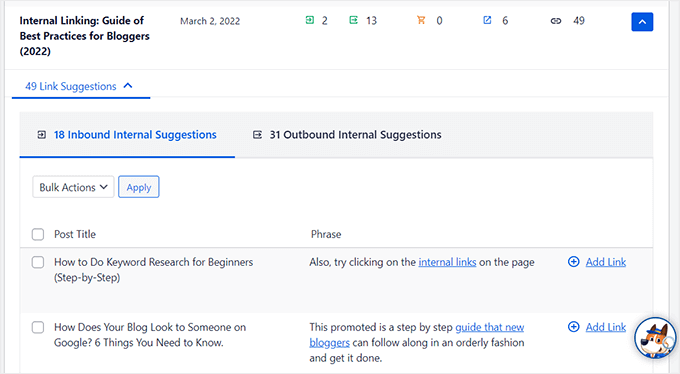Click the Apply button

tap(139, 187)
